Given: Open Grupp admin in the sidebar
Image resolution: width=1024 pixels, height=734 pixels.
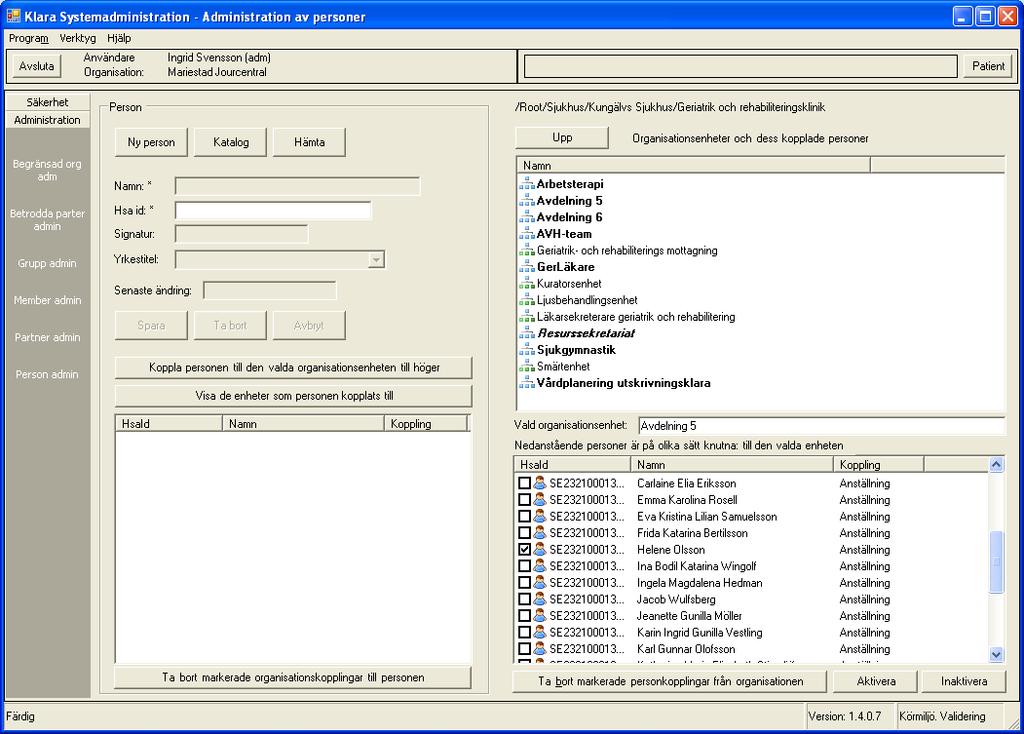Looking at the screenshot, I should (x=47, y=263).
